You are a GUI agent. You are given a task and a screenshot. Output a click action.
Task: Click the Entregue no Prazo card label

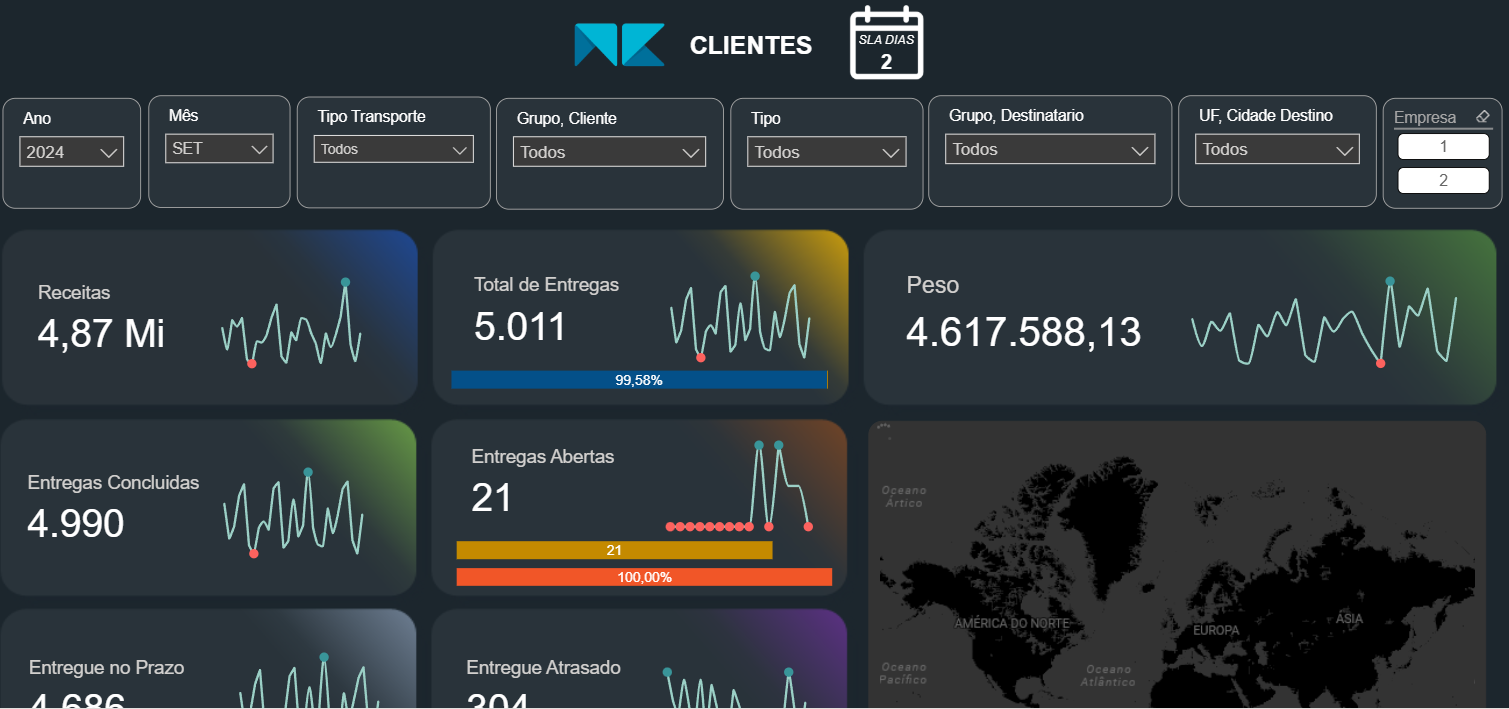tap(107, 668)
